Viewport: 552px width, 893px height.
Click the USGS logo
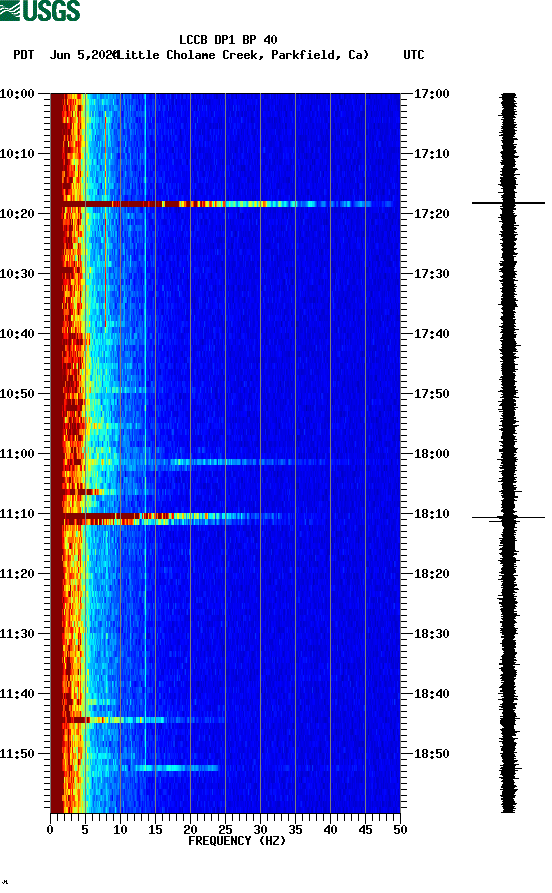pyautogui.click(x=40, y=10)
